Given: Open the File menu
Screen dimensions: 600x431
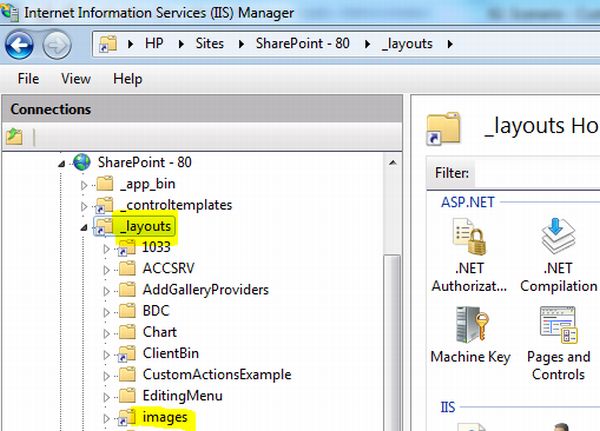Looking at the screenshot, I should click(28, 79).
